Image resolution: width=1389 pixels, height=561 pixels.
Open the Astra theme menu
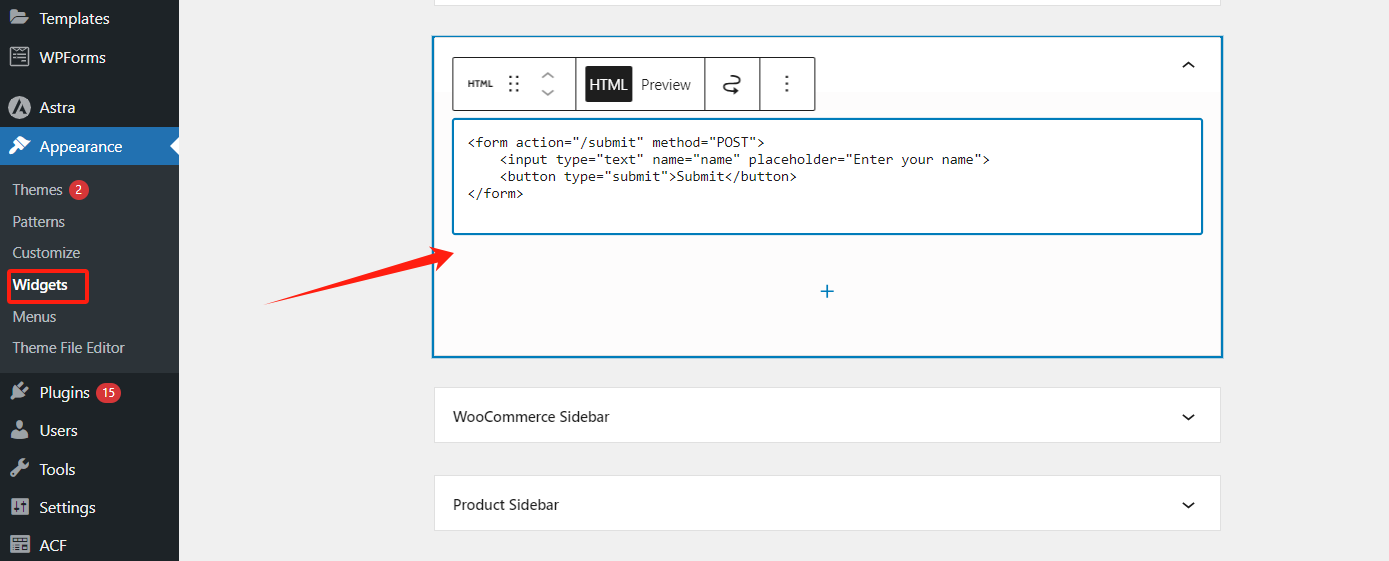57,107
